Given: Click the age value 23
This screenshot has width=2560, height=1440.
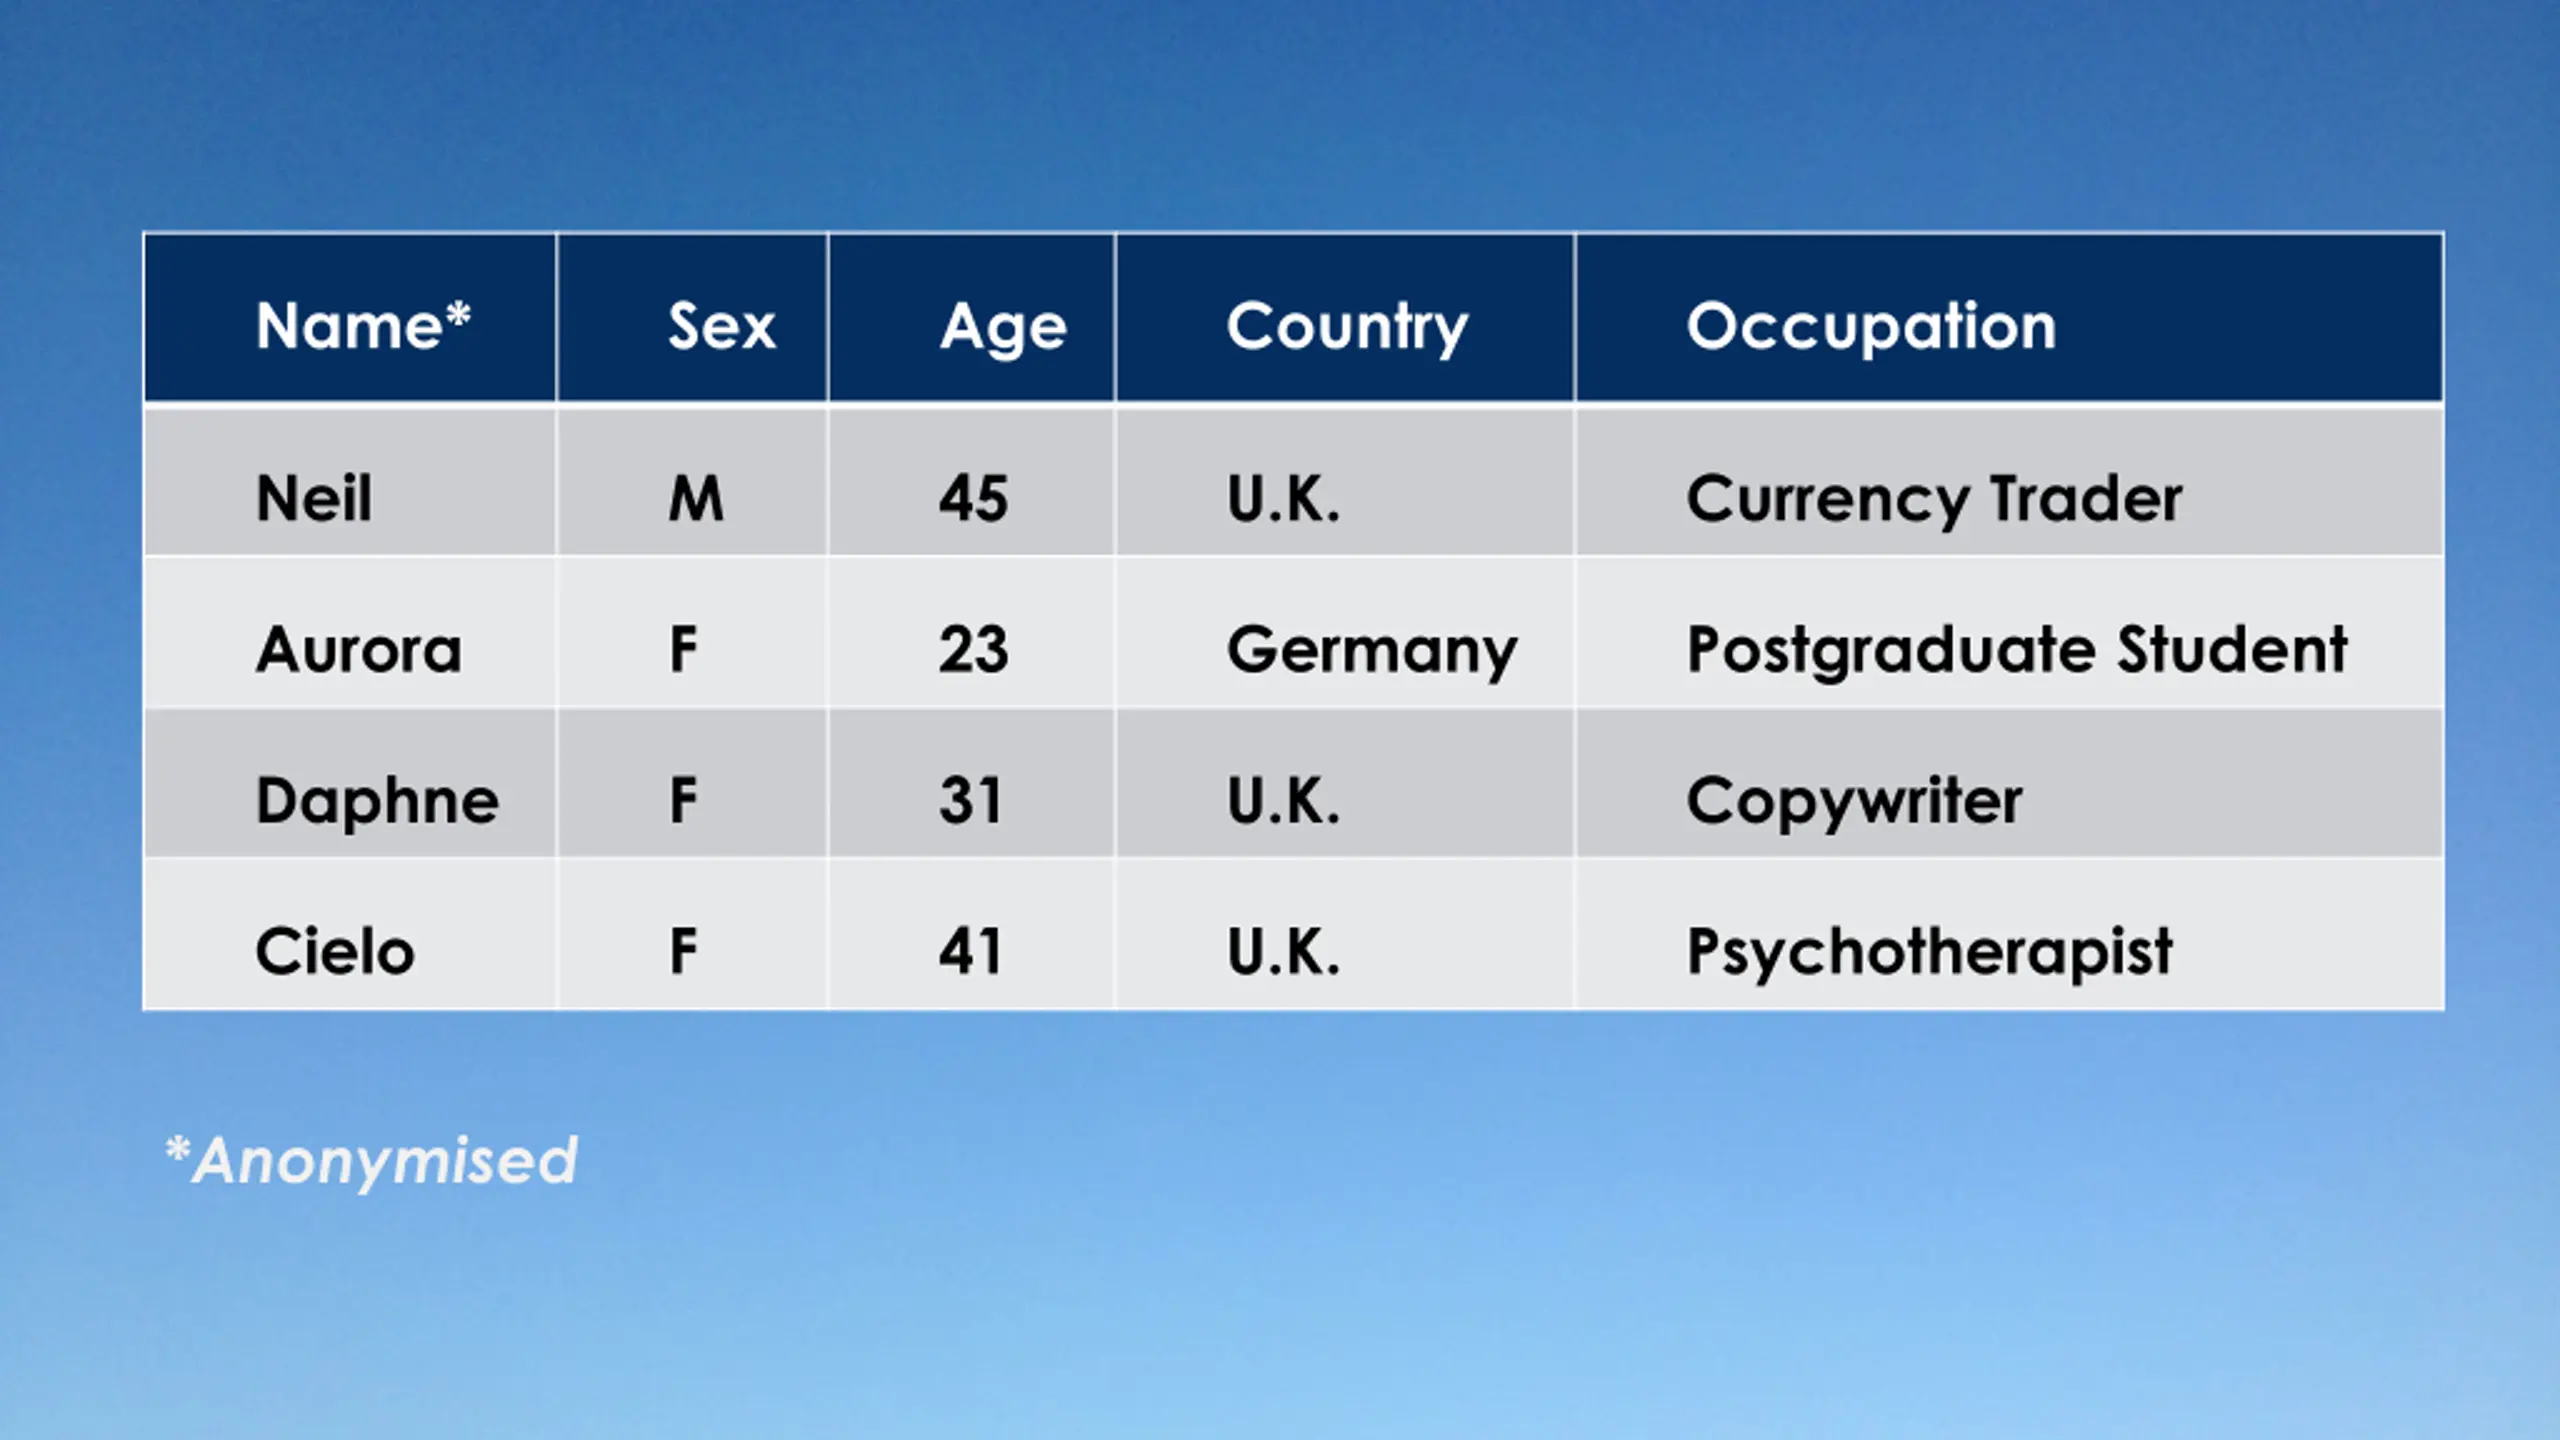Looking at the screenshot, I should pos(973,649).
